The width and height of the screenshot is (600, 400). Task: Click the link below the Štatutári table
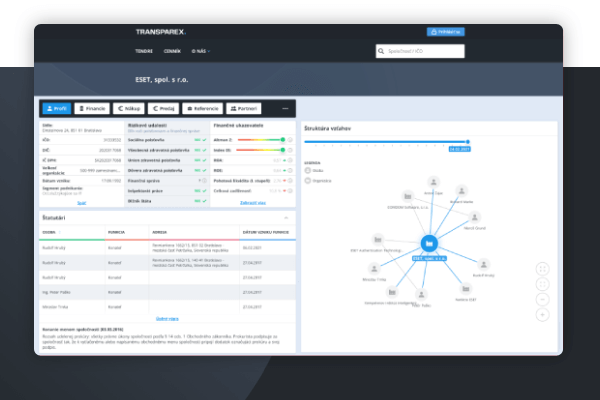click(167, 318)
